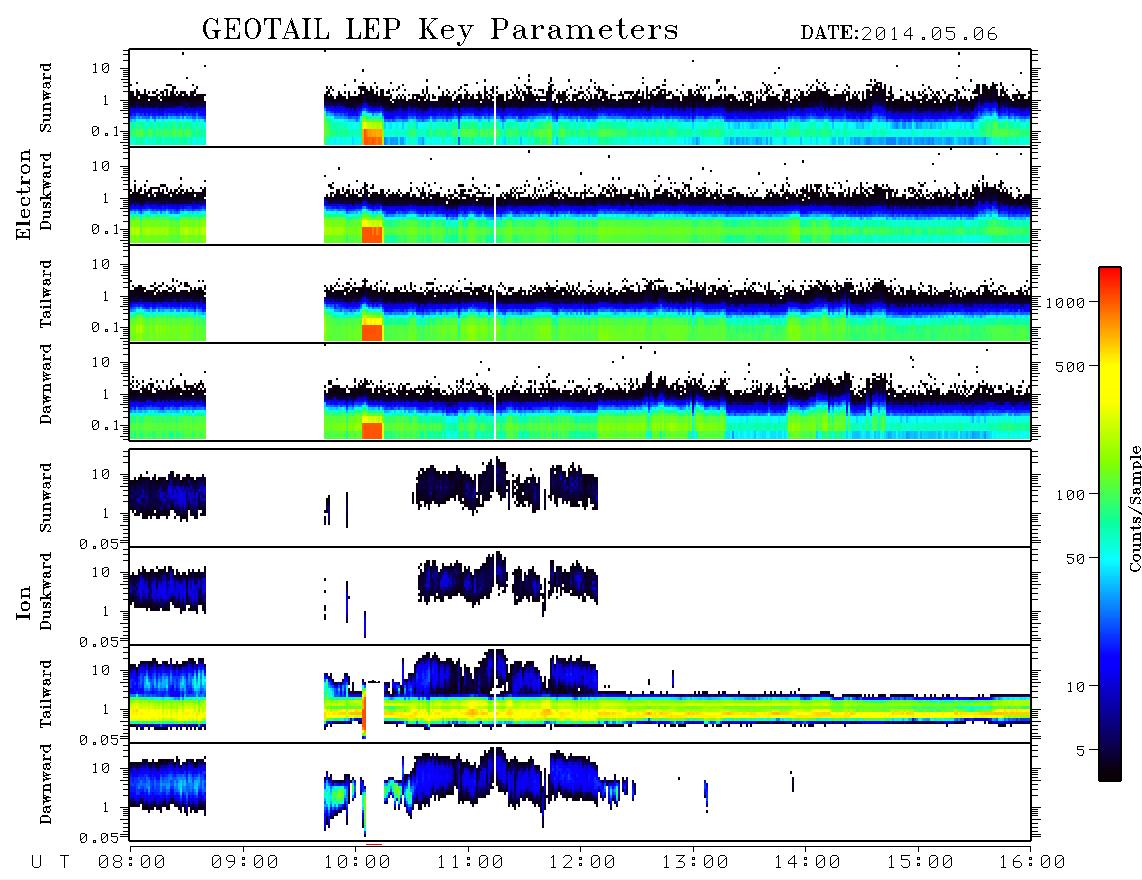Click the colorbar's 10 tick label
1142x880 pixels.
click(1075, 687)
